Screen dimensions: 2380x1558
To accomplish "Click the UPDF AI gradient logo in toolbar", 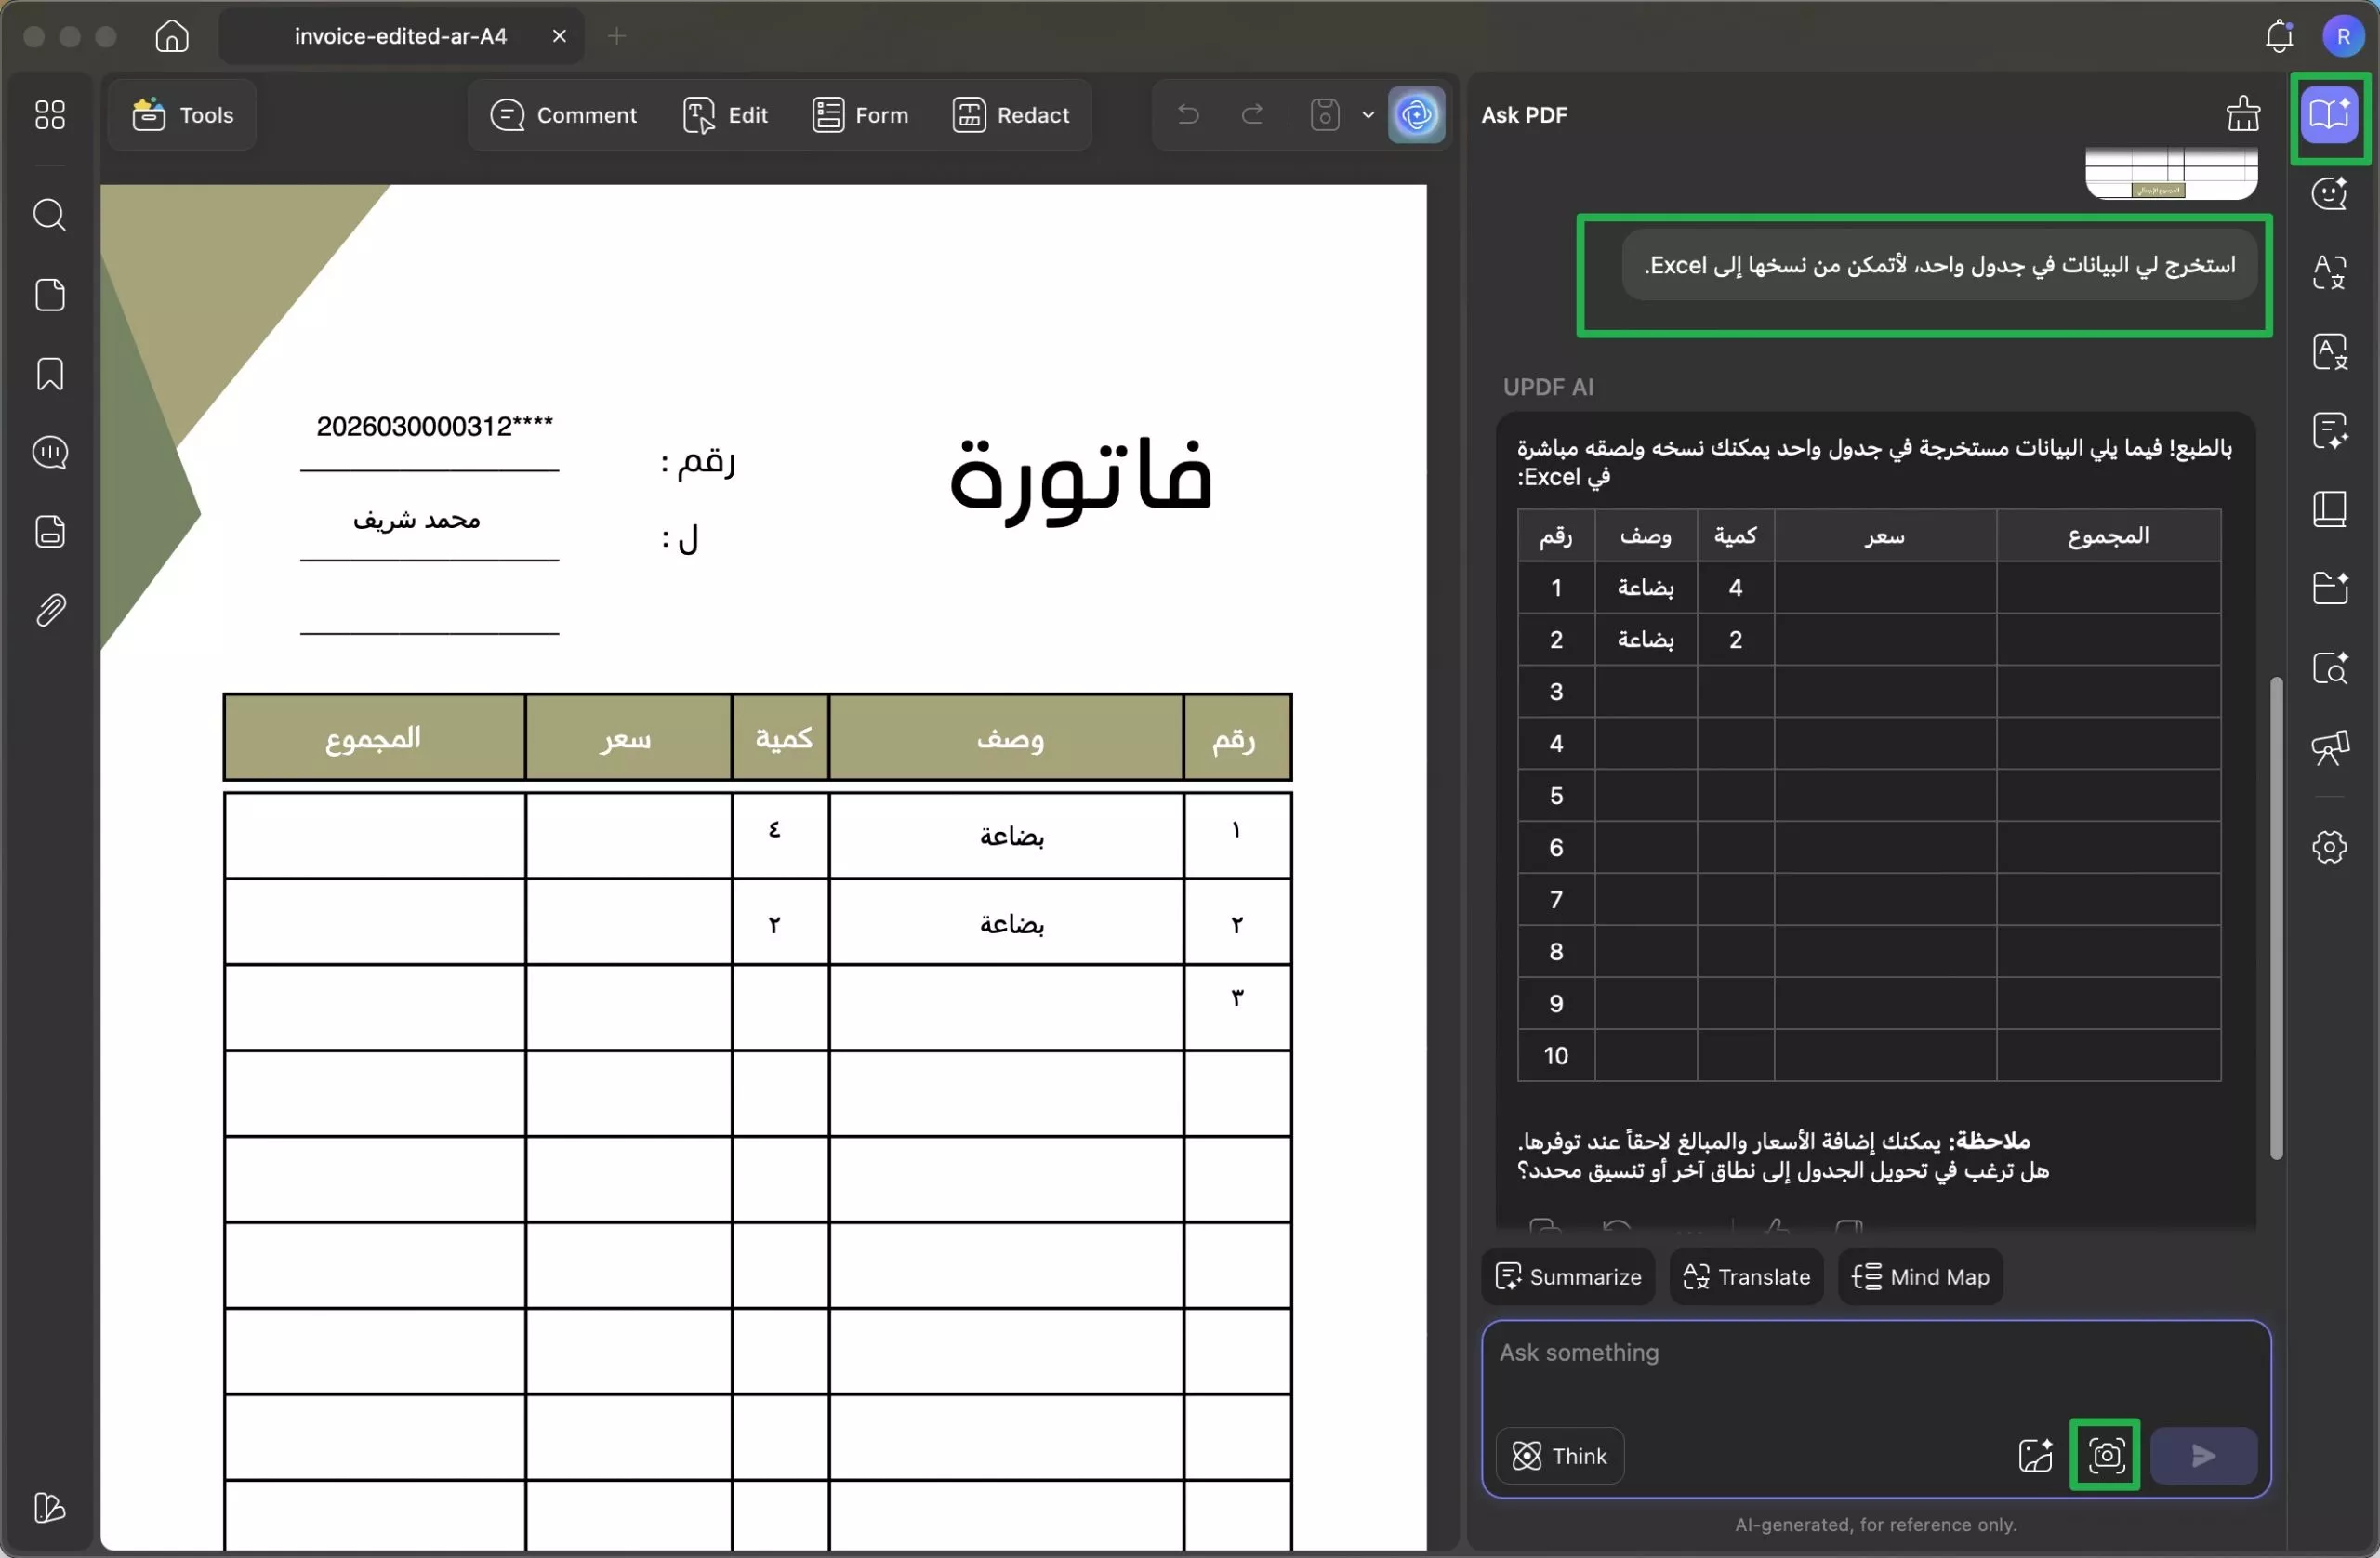I will pyautogui.click(x=1416, y=114).
